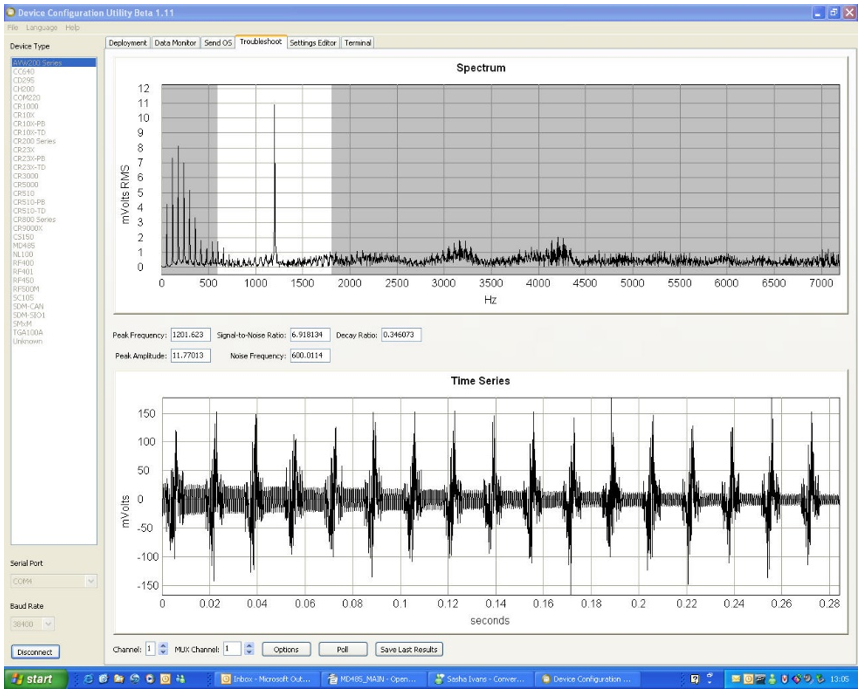Switch to the Data Monitor tab
Viewport: 862px width, 691px height.
click(175, 43)
